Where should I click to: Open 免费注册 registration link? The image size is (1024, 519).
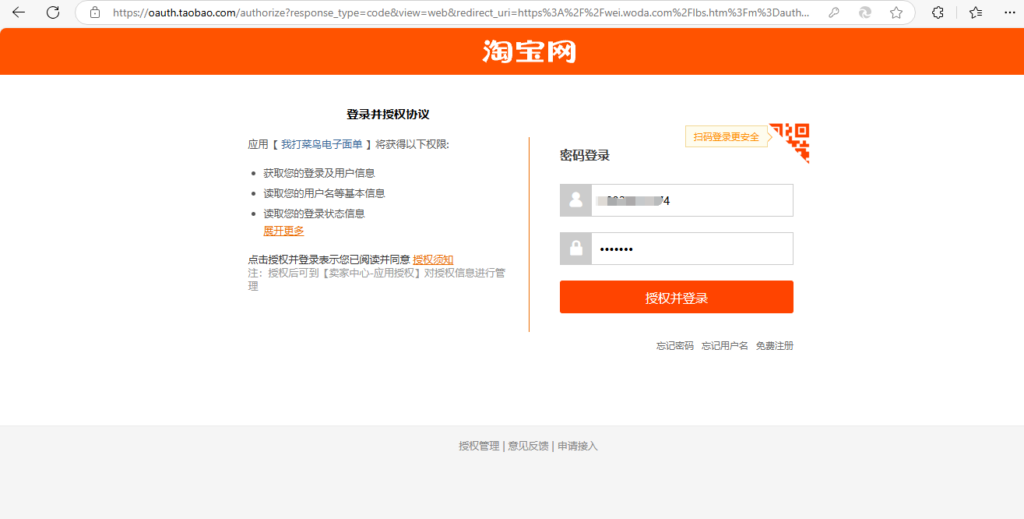tap(774, 346)
